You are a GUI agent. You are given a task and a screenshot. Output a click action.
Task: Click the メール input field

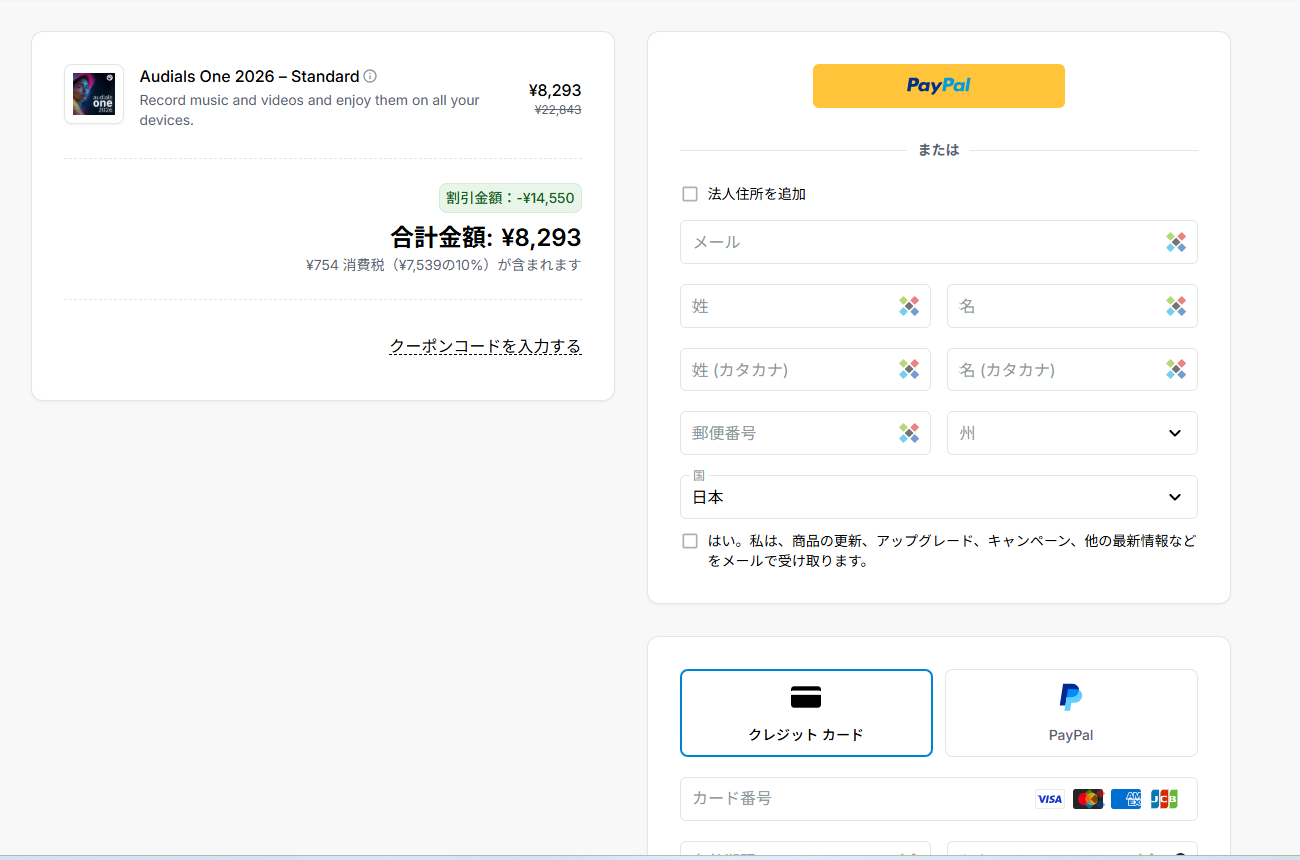point(939,242)
